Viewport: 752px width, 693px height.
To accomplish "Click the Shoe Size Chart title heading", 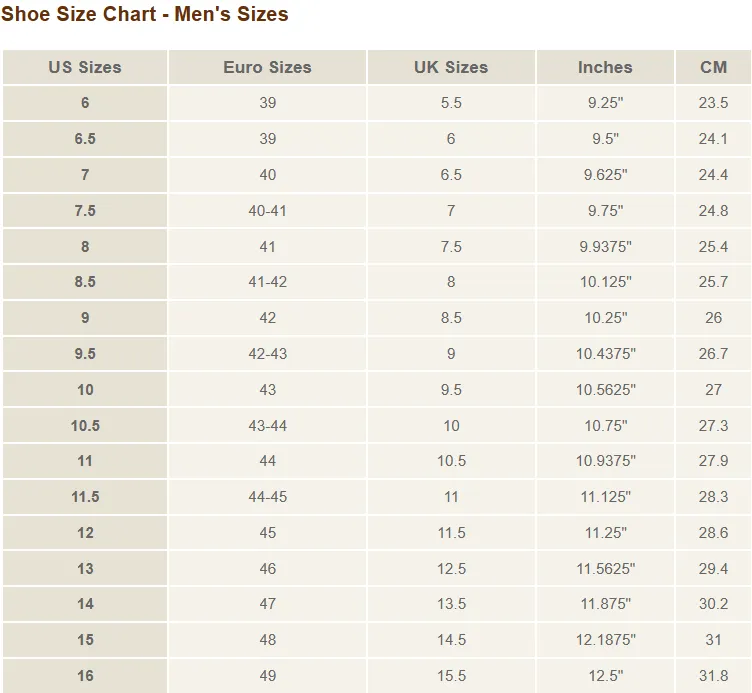I will (144, 14).
